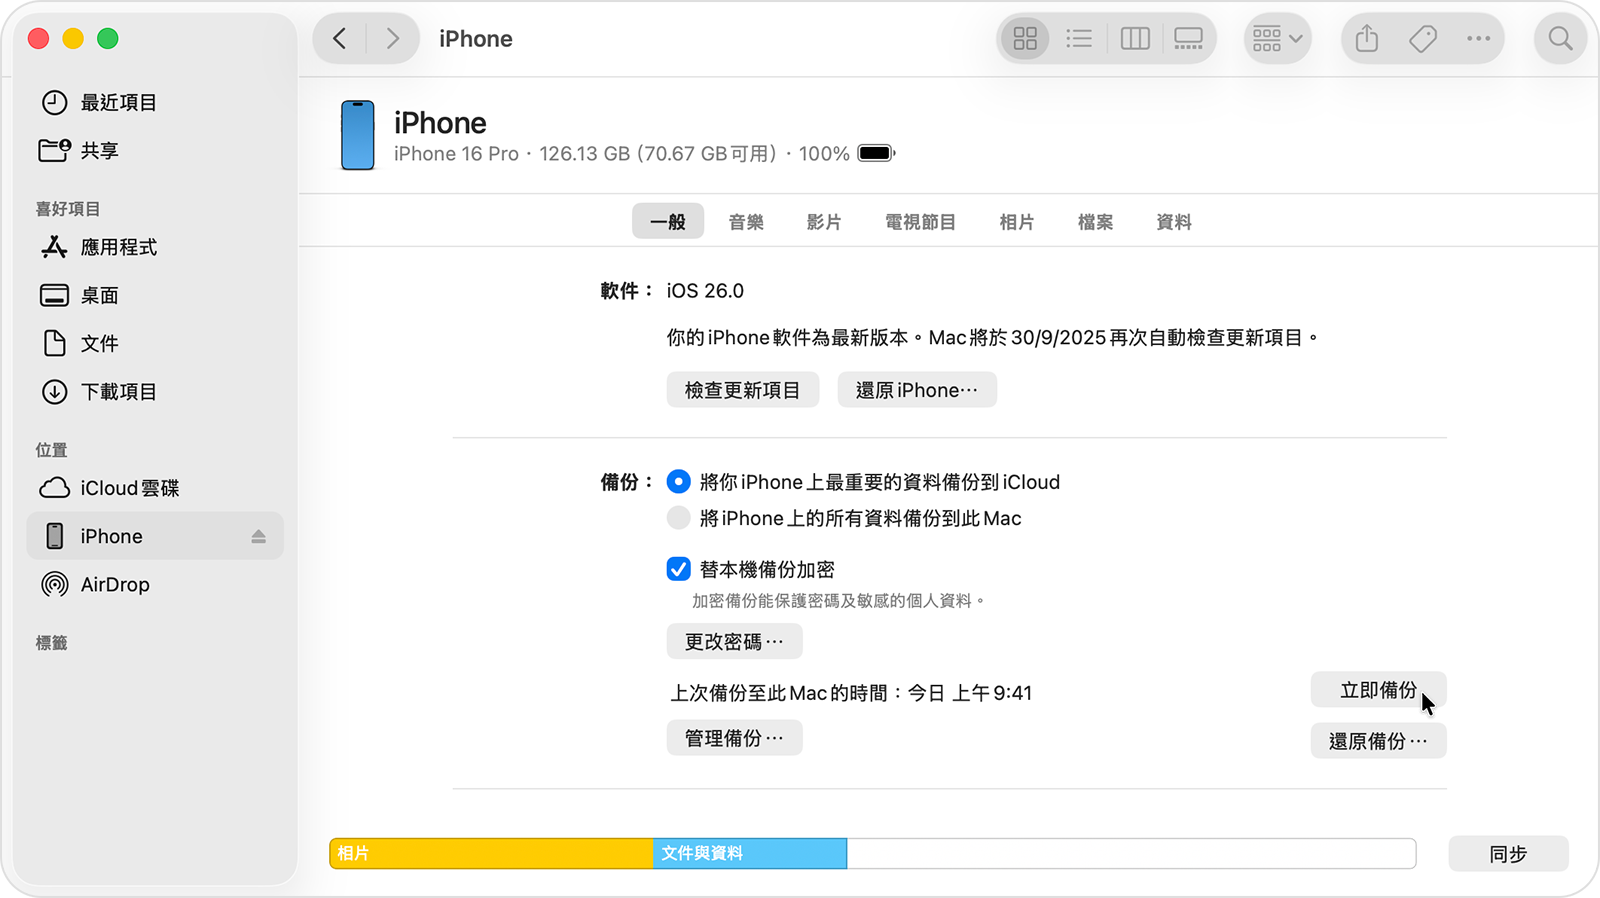
Task: Switch to list view
Action: (1079, 39)
